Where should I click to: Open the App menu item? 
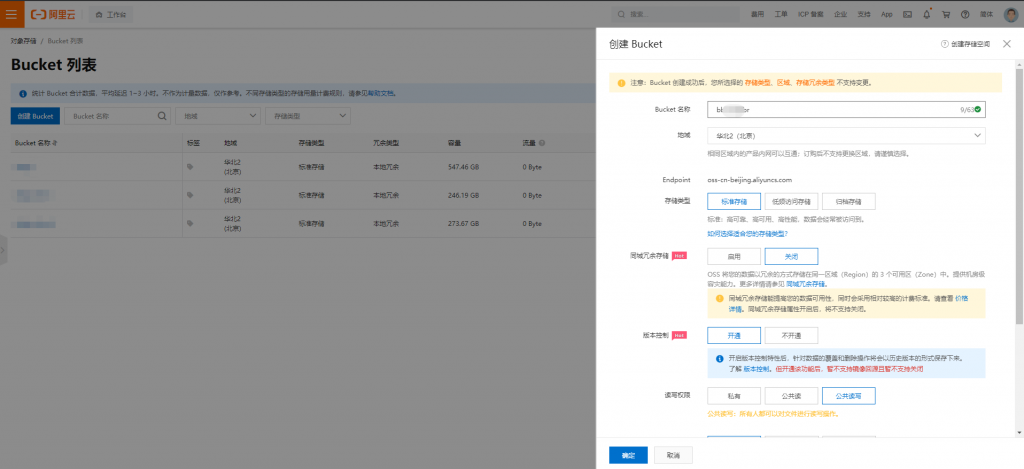click(886, 14)
